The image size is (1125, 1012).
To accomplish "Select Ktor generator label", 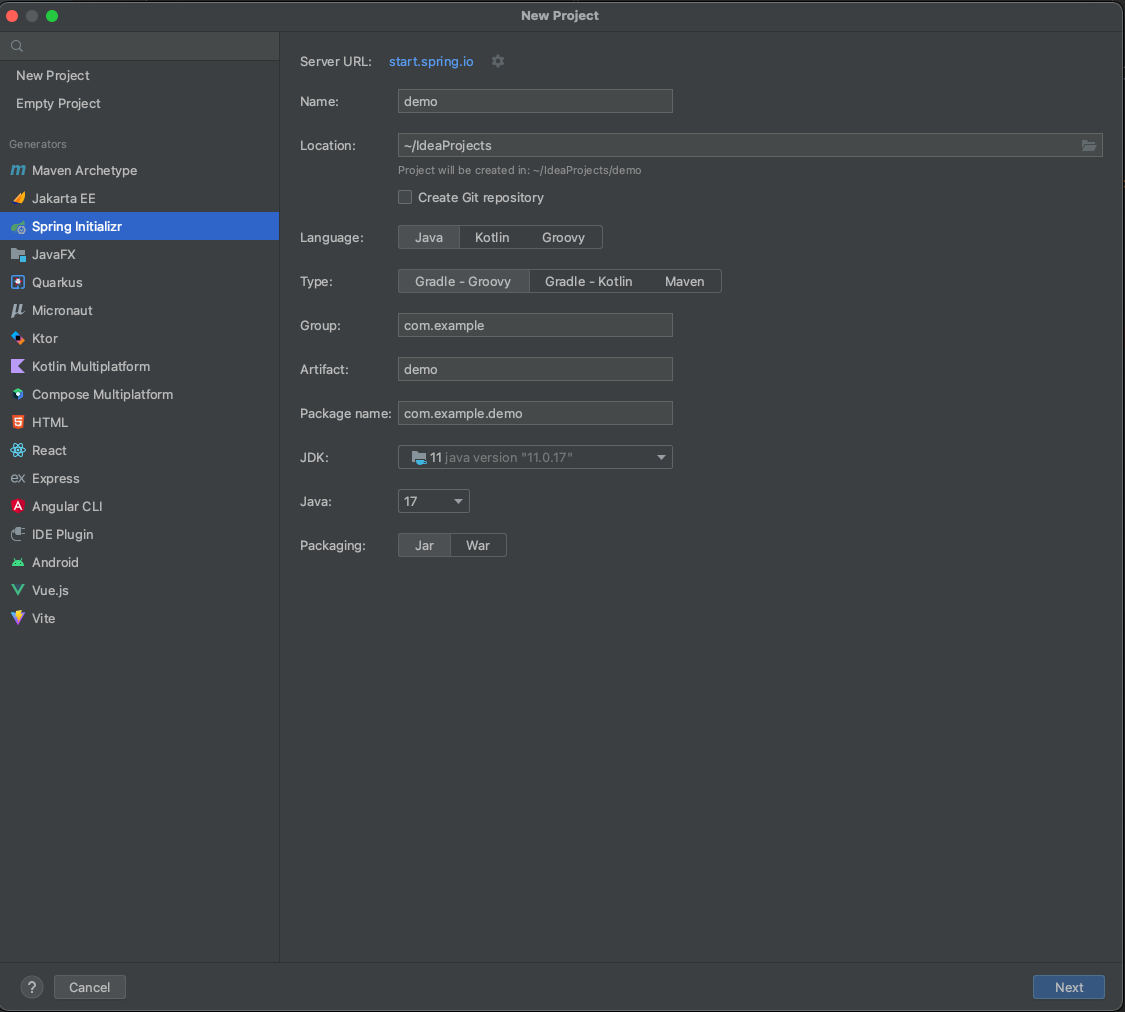I will coord(44,339).
